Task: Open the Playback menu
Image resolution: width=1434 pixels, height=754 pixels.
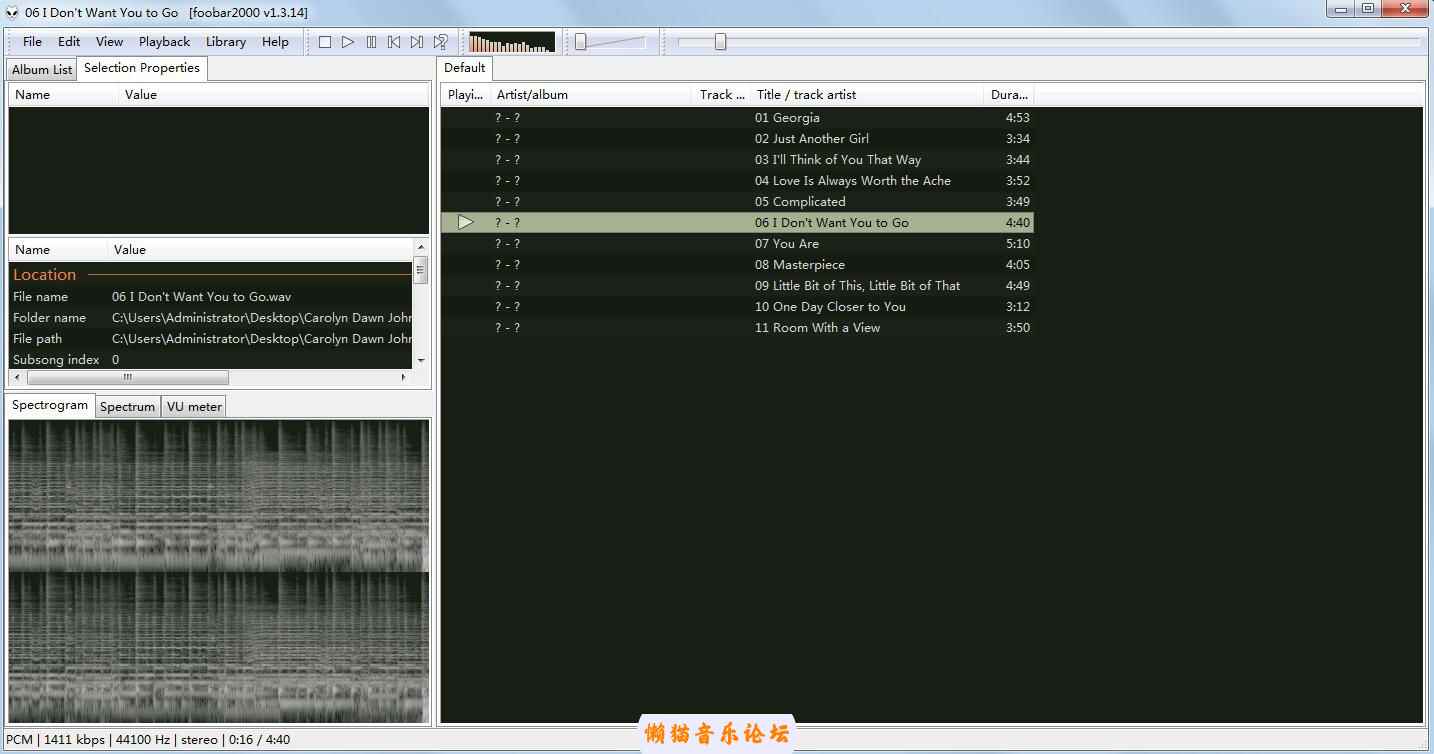Action: point(164,42)
